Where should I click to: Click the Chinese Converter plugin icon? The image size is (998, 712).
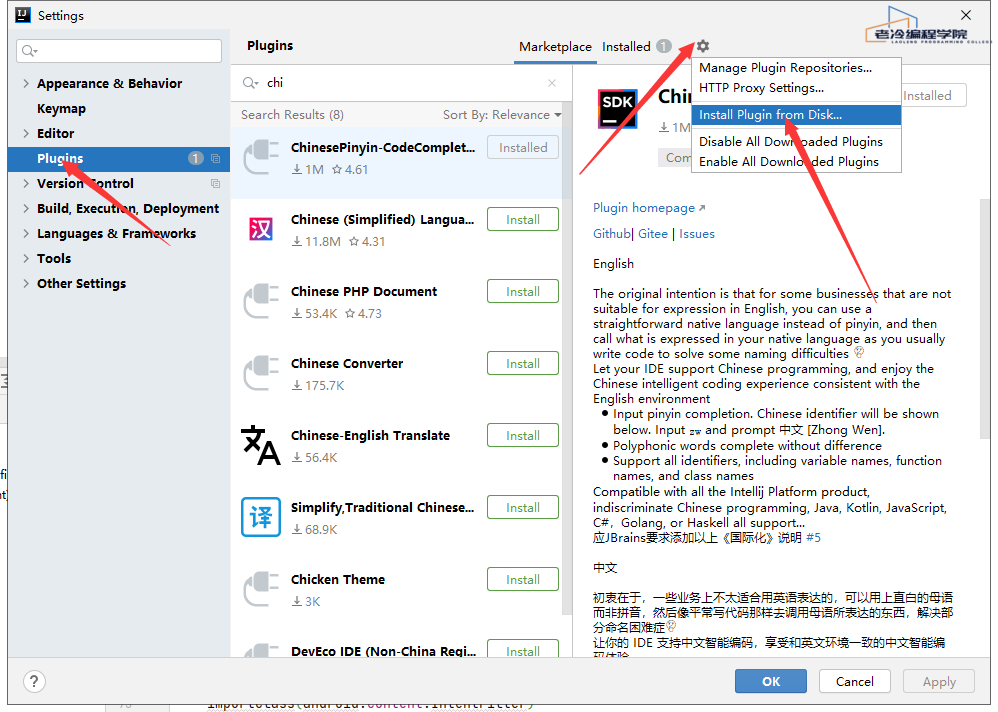pyautogui.click(x=261, y=373)
